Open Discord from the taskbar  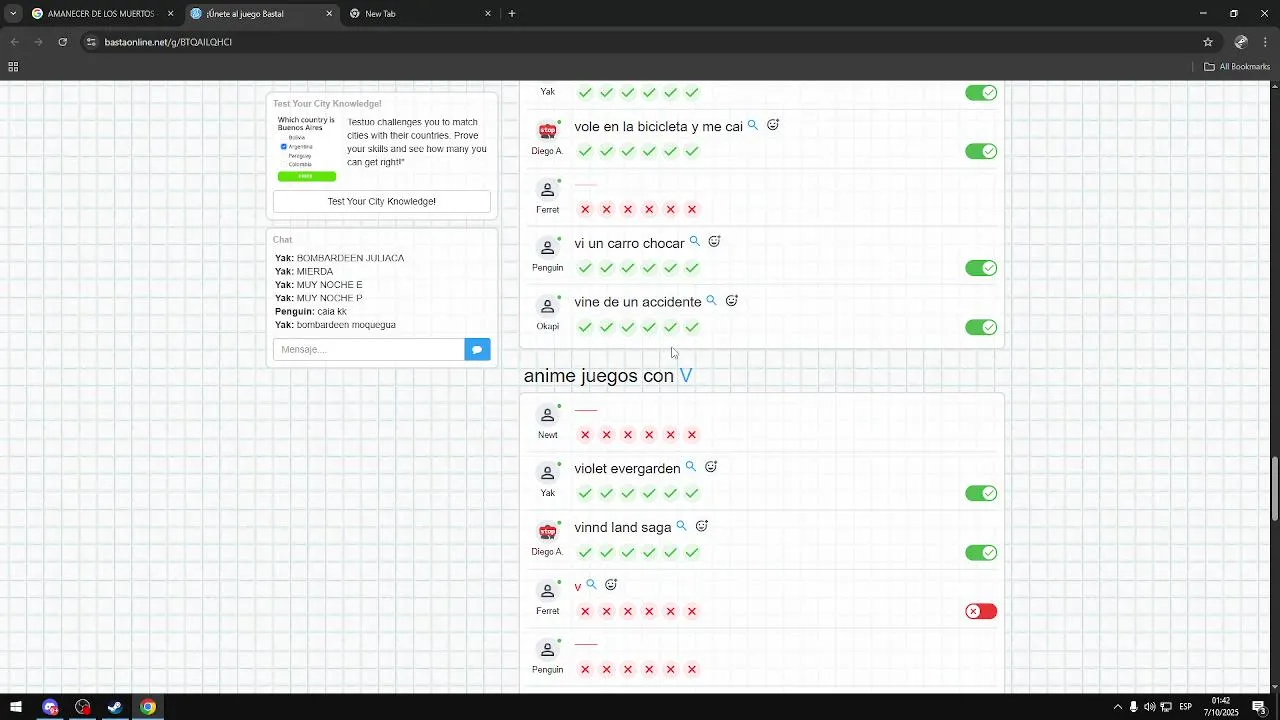tap(51, 707)
